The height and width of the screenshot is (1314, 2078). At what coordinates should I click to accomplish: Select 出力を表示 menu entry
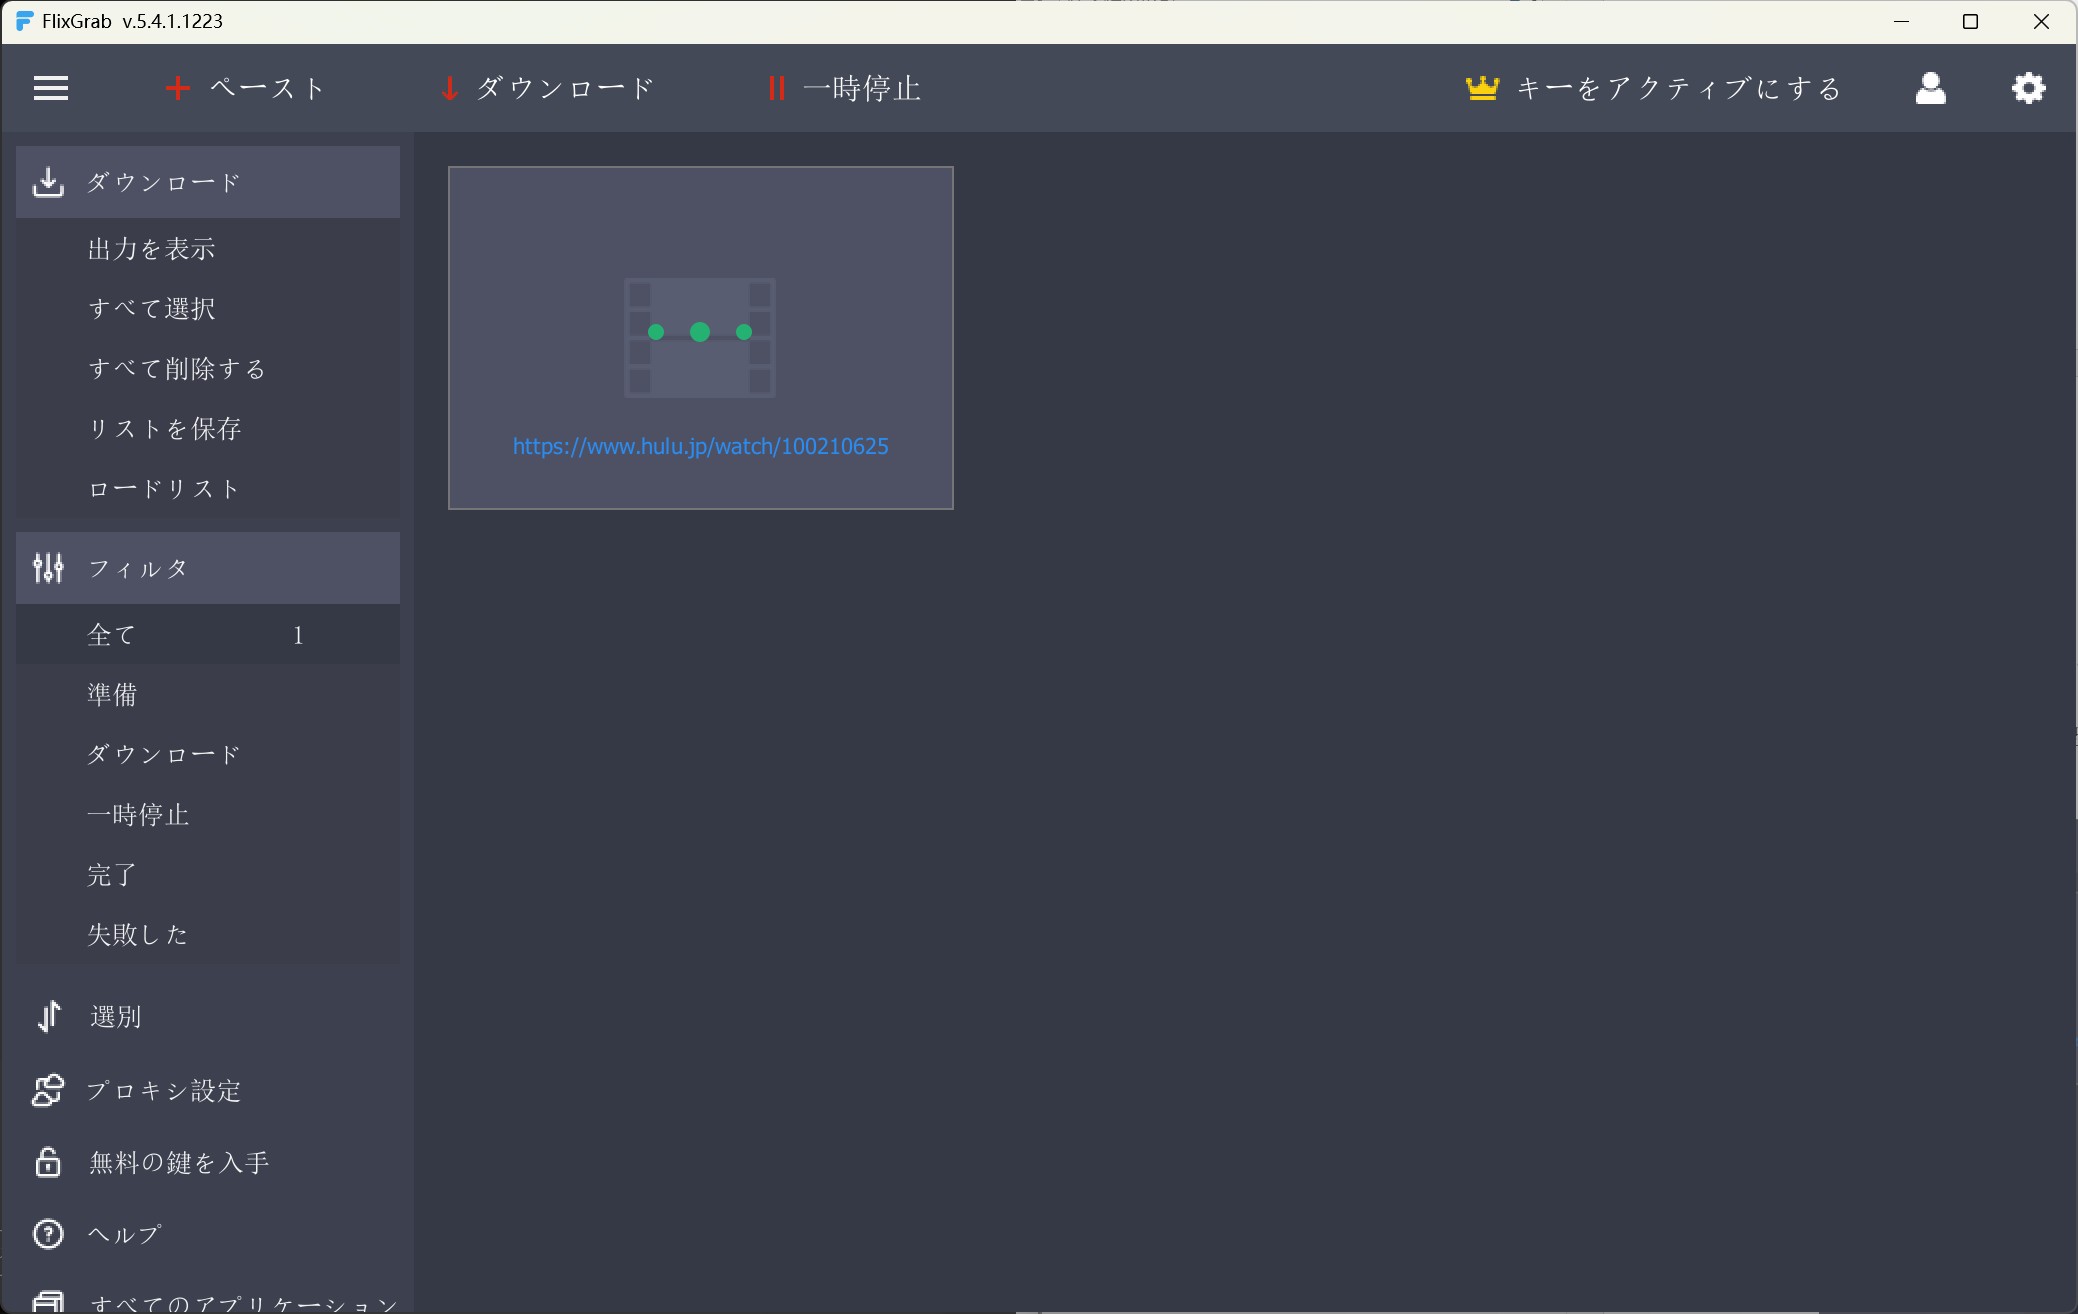coord(208,248)
